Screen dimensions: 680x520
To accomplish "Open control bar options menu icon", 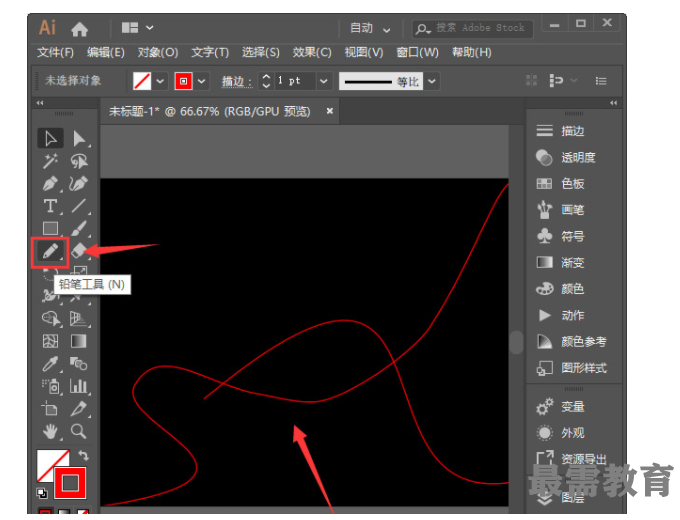I will (601, 81).
